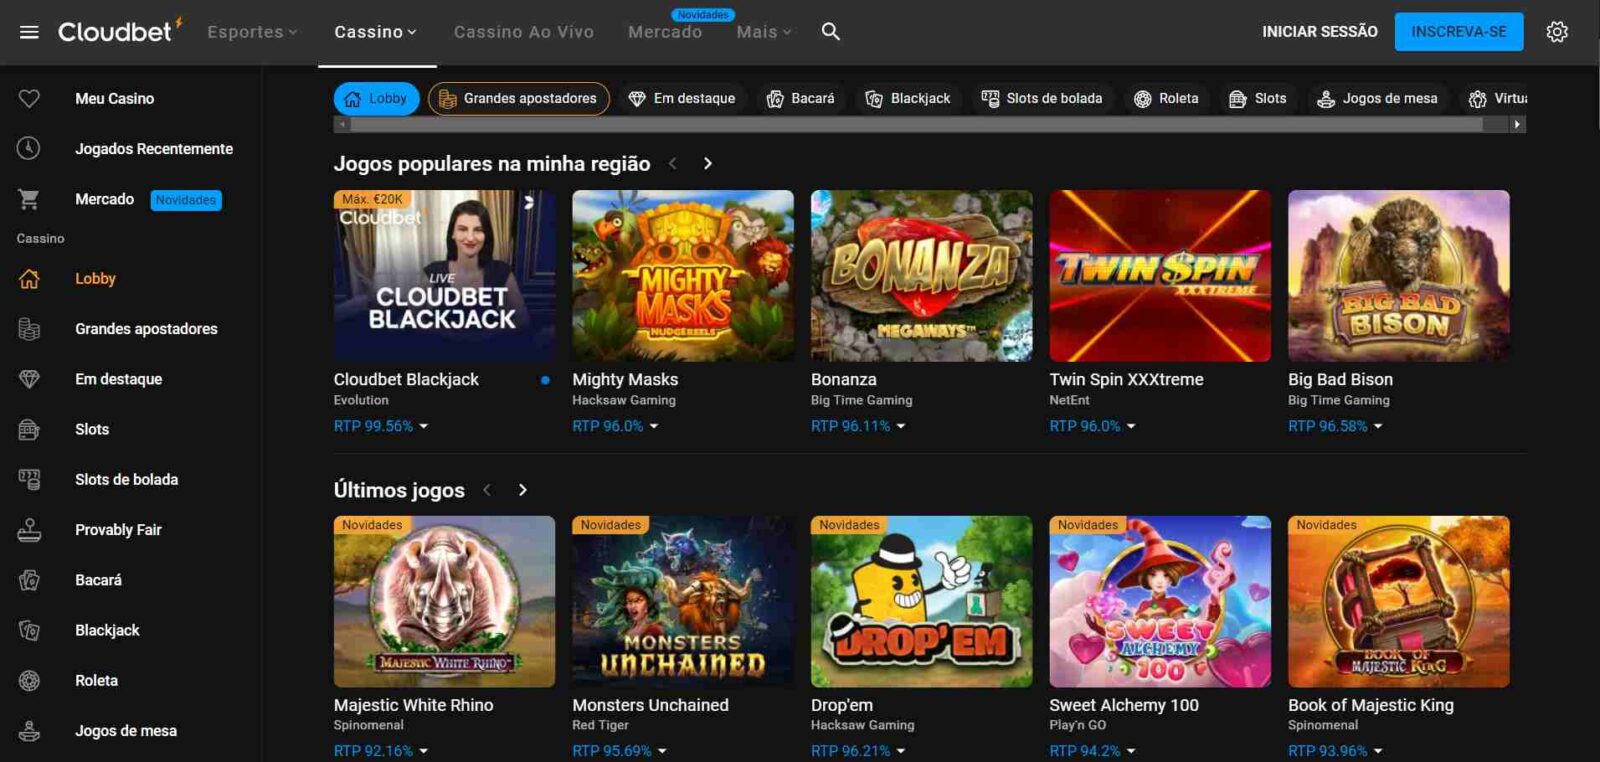Click sidebar Provably Fair stamp icon
The image size is (1600, 762).
tap(29, 530)
